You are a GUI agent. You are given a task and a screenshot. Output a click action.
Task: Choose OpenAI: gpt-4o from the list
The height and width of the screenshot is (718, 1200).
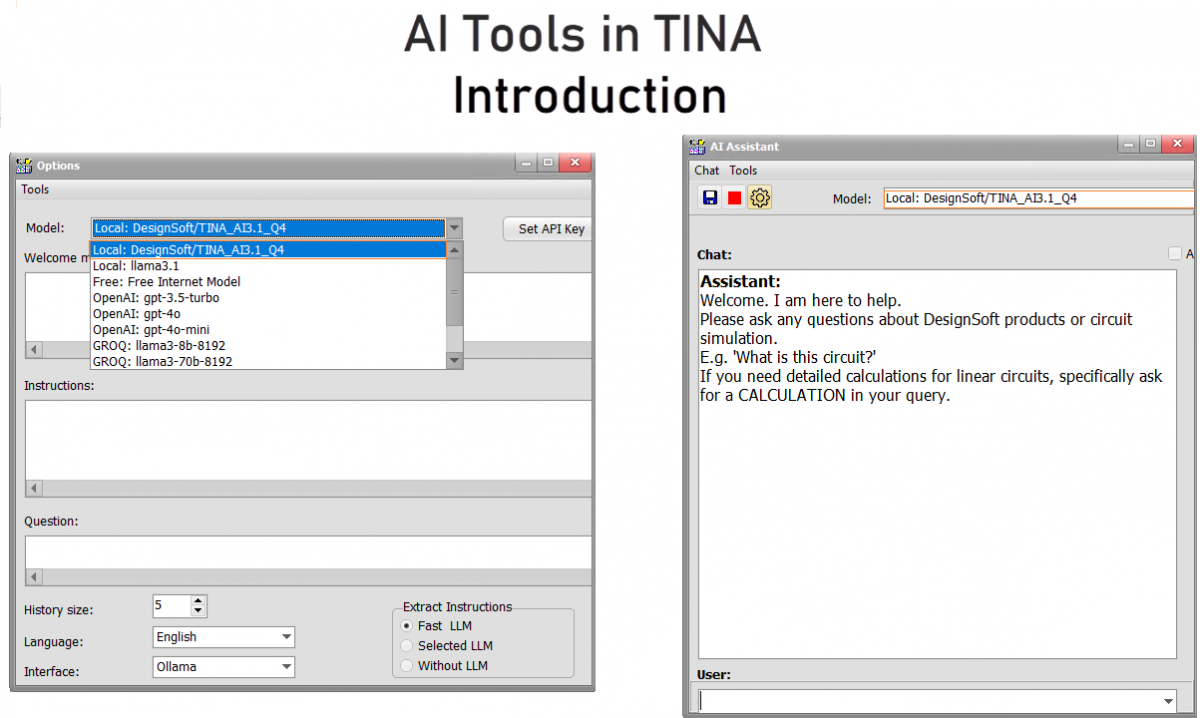click(268, 314)
